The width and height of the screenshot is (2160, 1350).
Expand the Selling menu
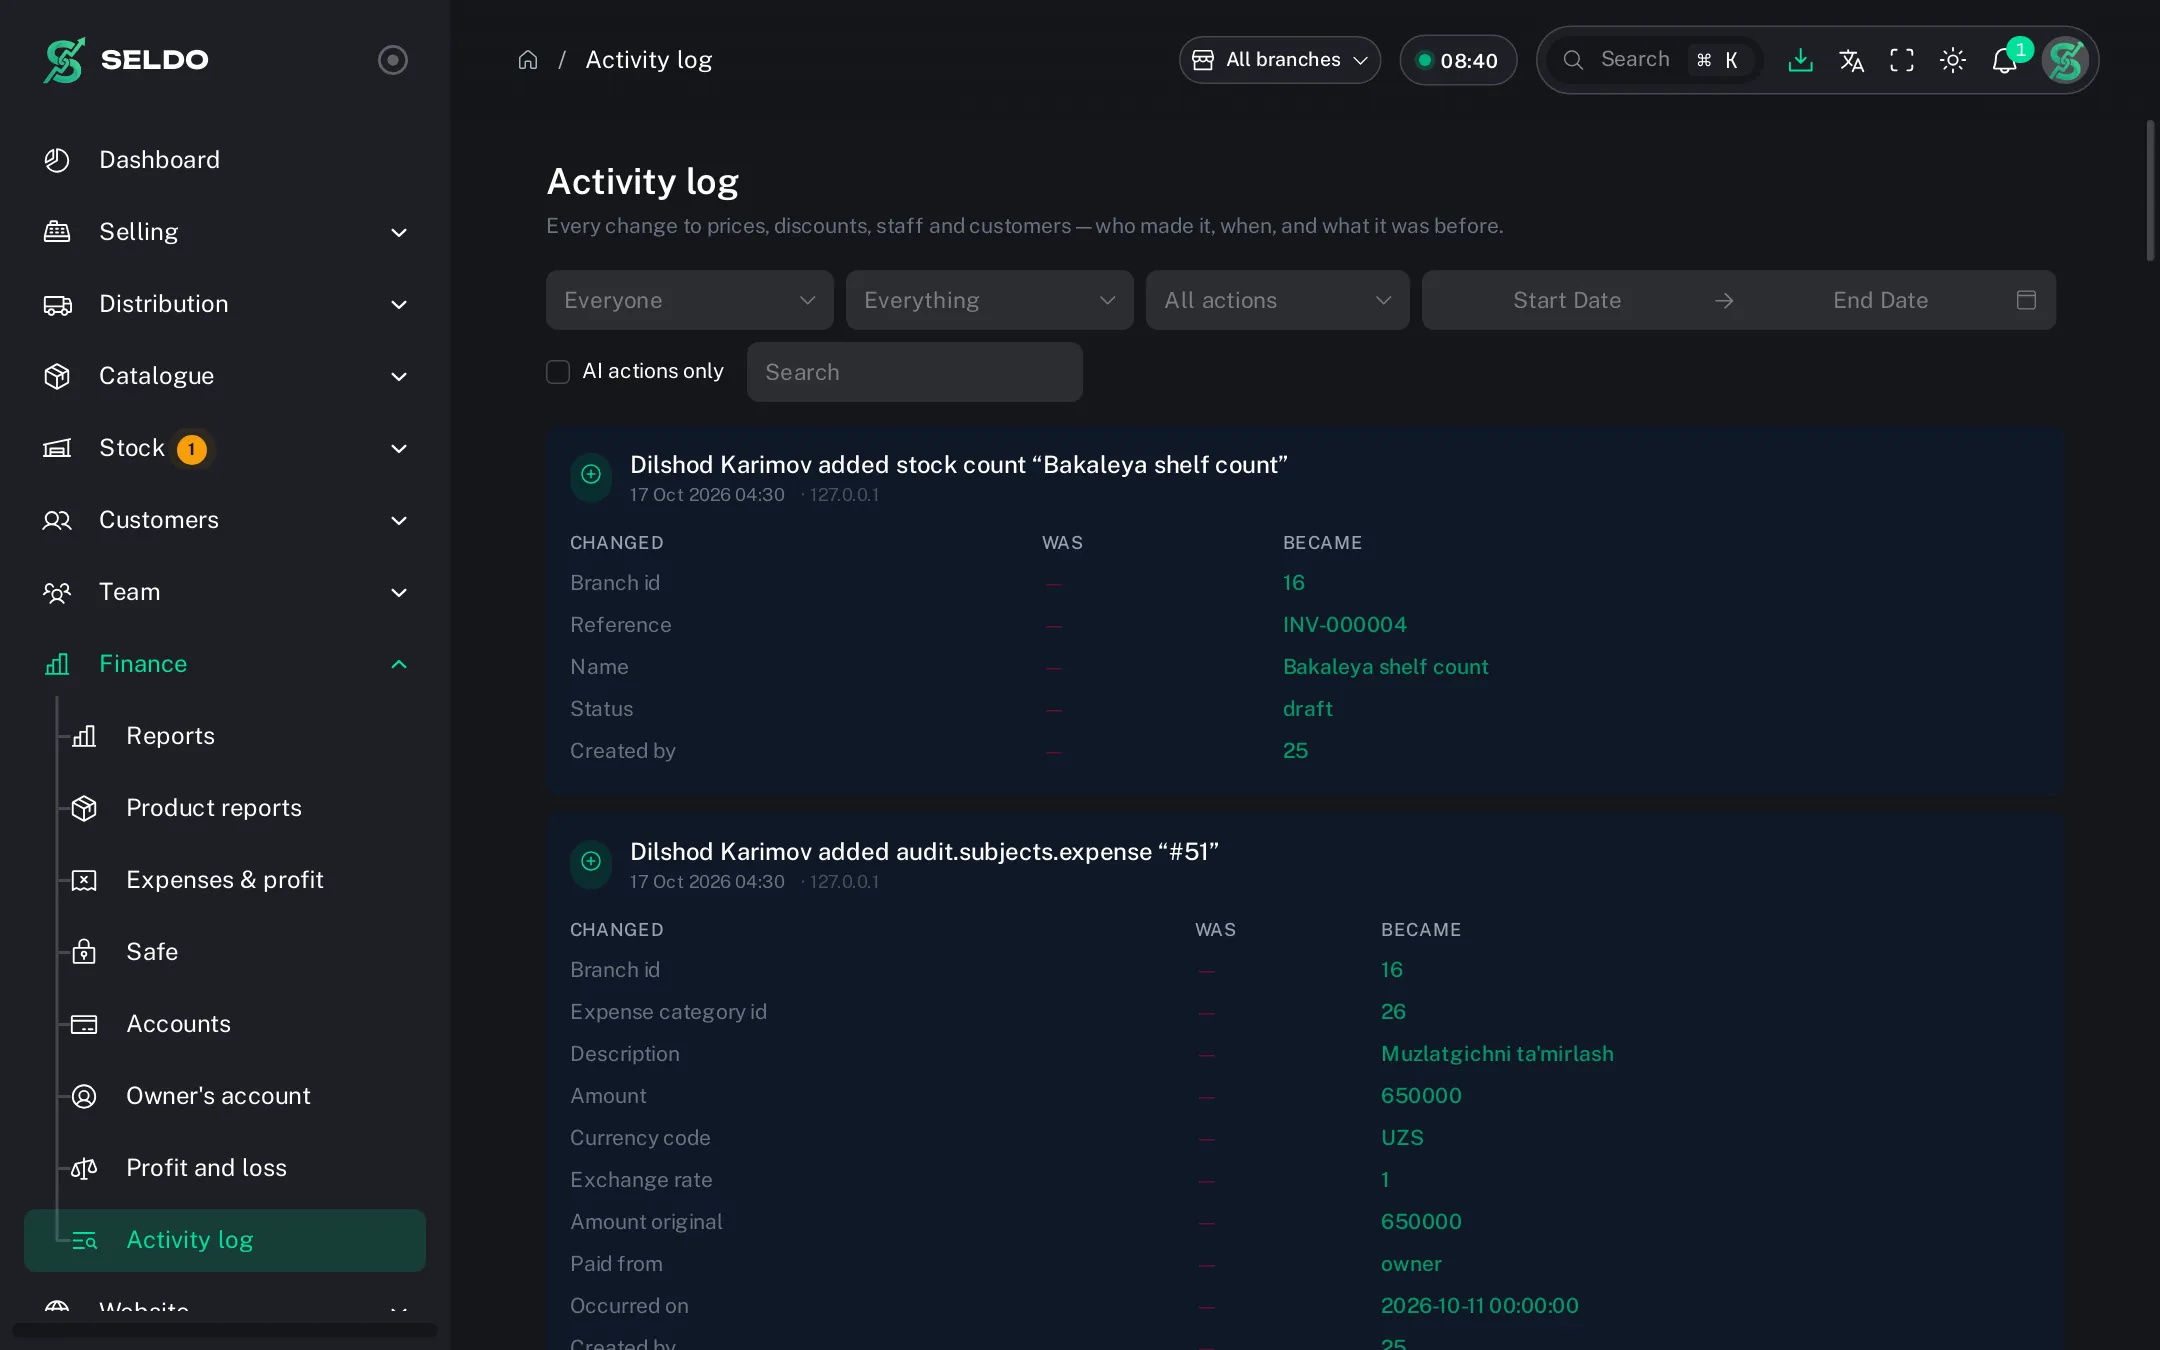(x=225, y=232)
